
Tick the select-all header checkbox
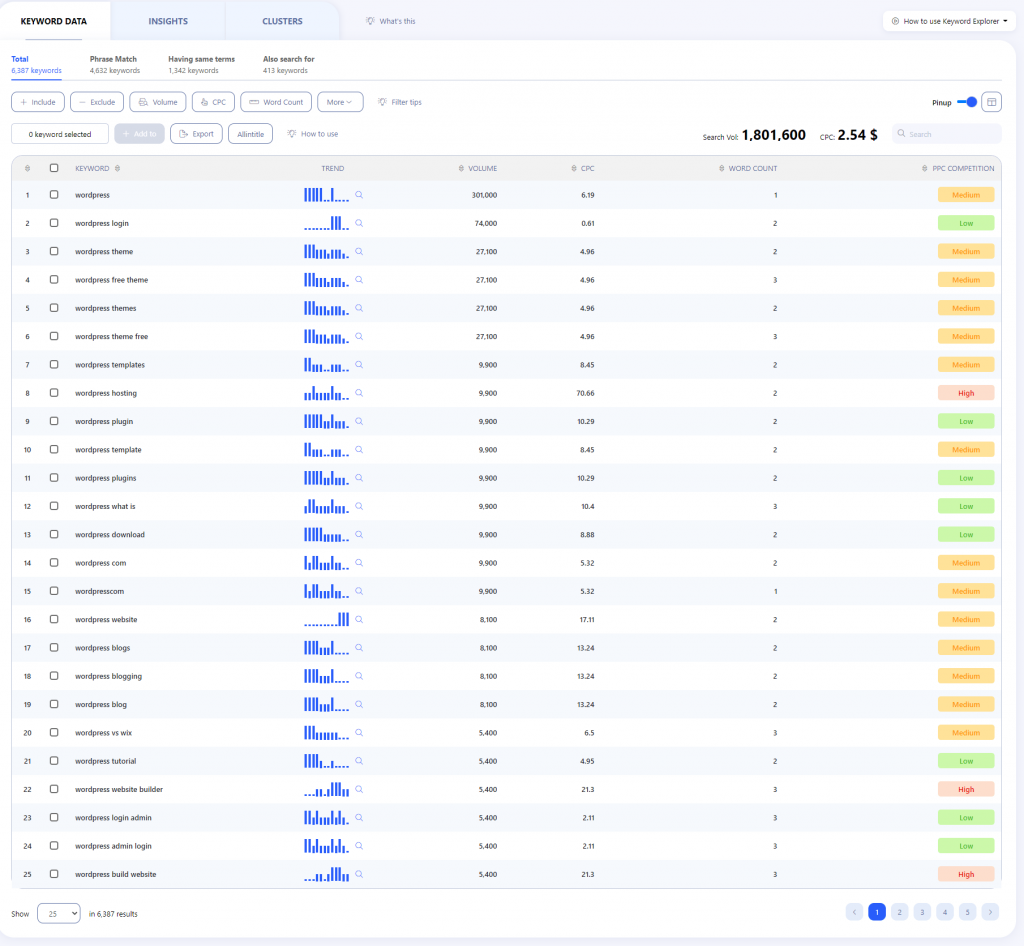pyautogui.click(x=54, y=168)
